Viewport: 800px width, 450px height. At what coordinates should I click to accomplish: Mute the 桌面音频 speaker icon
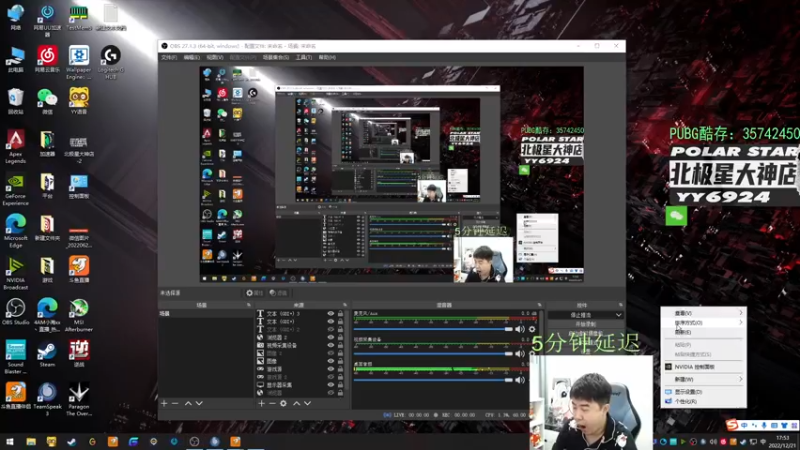click(x=520, y=380)
